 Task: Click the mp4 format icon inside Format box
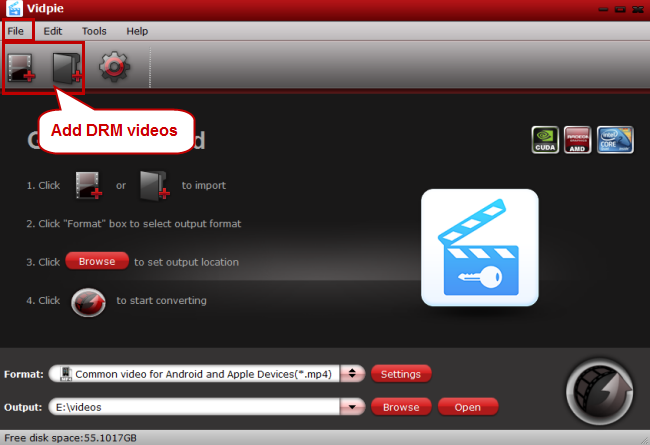pos(66,374)
